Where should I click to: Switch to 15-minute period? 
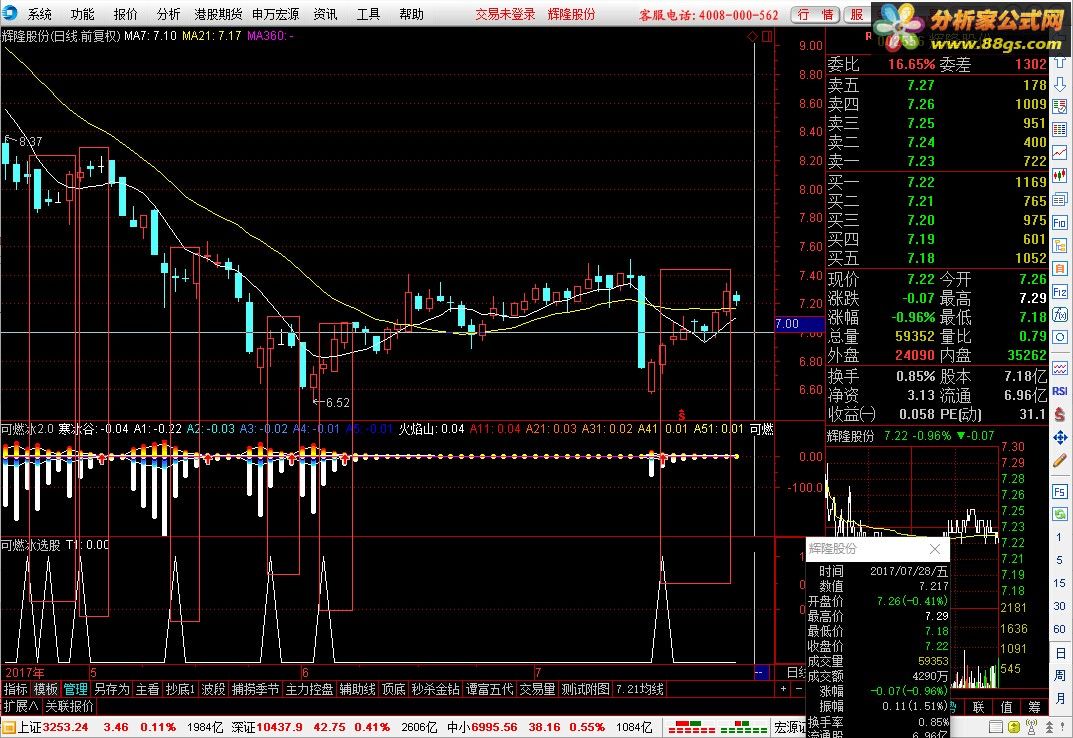[1060, 583]
